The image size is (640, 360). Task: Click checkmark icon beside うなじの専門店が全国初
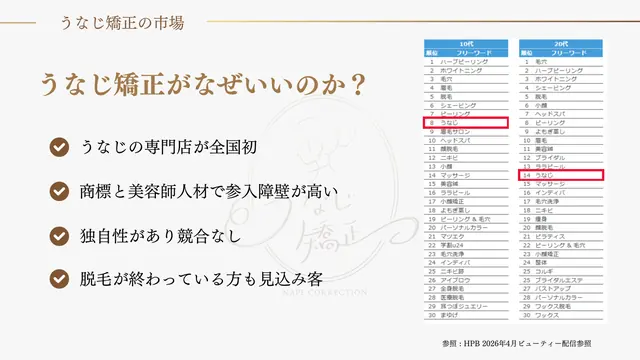(x=59, y=147)
